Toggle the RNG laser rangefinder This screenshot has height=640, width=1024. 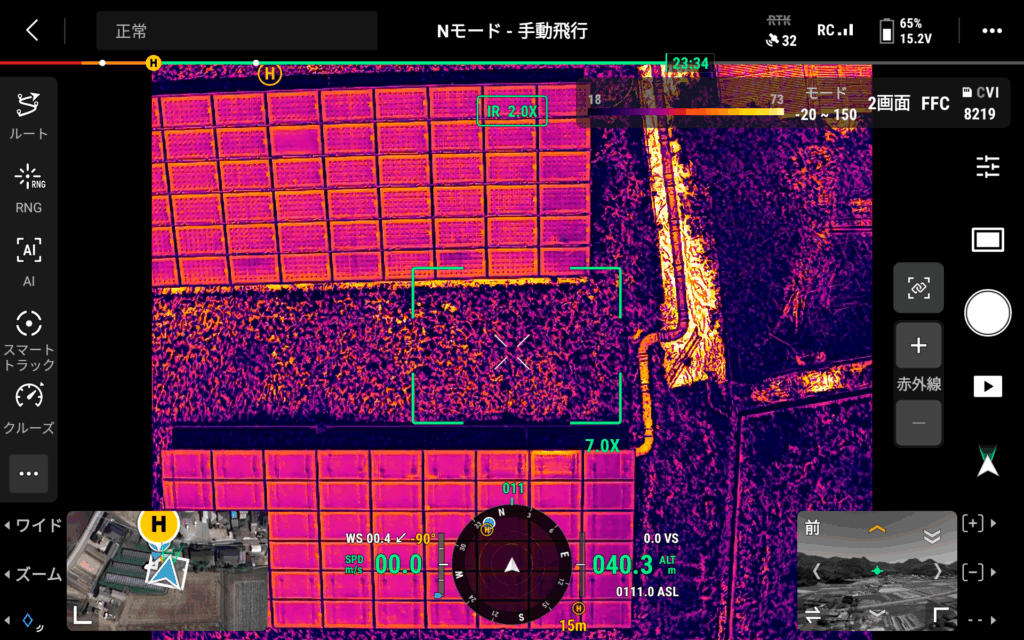(x=29, y=187)
